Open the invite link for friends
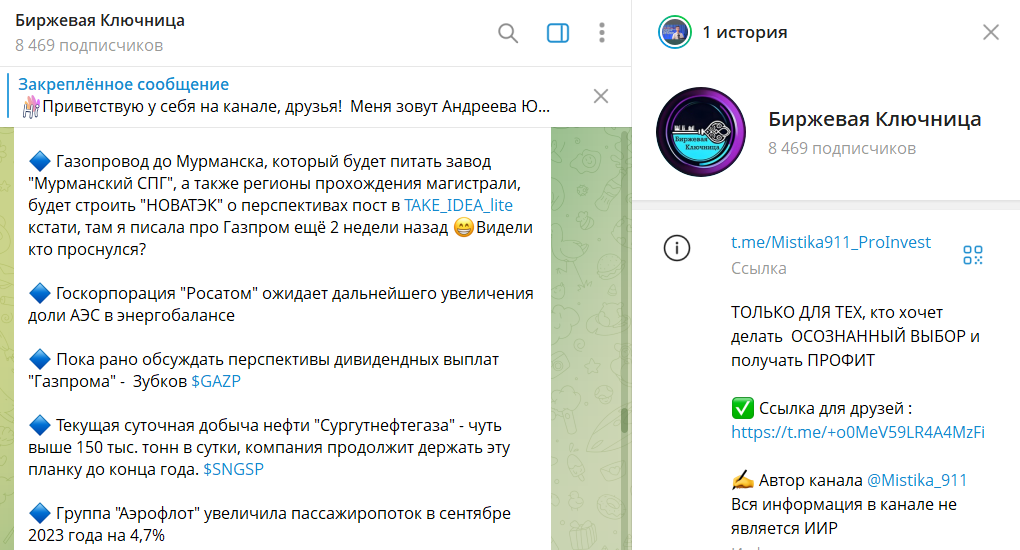 pyautogui.click(x=857, y=432)
